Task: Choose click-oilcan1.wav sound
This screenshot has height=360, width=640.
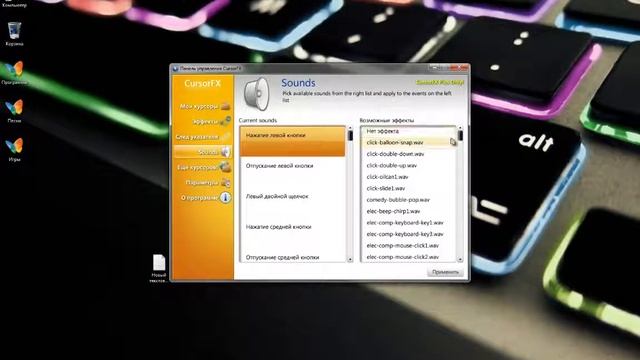Action: [408, 177]
